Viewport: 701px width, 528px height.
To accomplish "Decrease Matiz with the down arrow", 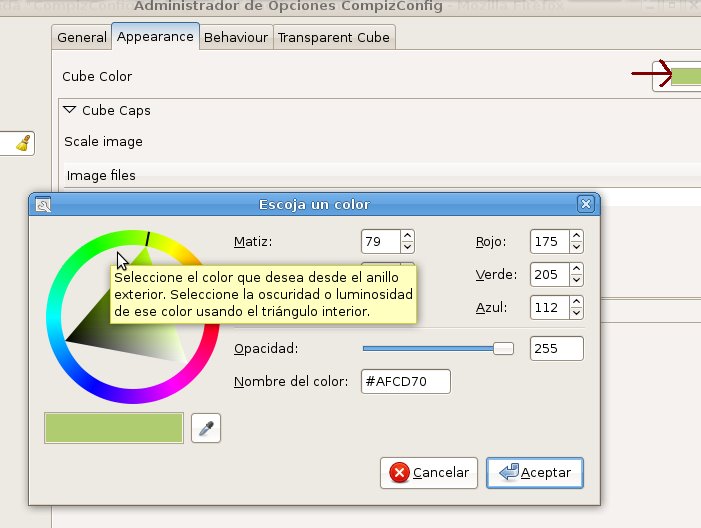I will (x=407, y=247).
